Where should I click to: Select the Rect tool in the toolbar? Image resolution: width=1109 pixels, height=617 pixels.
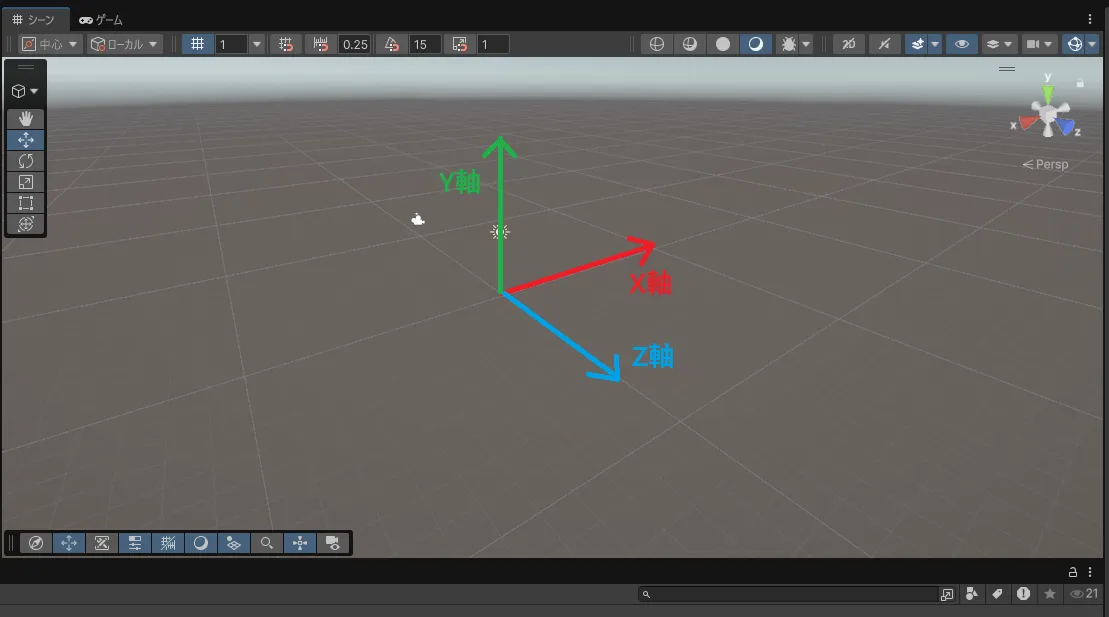tap(25, 203)
